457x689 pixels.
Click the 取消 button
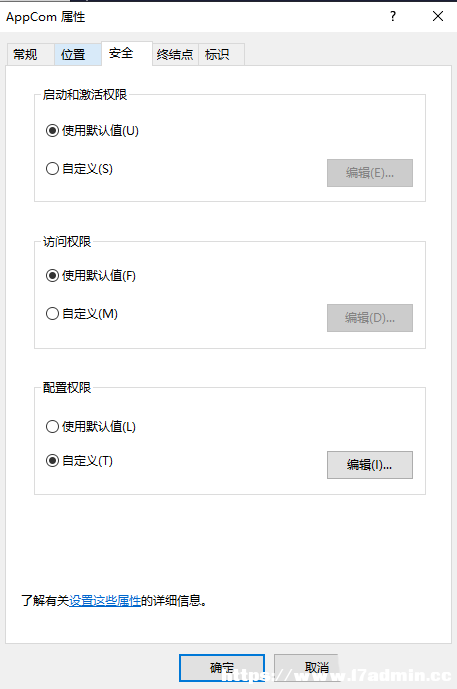(317, 668)
